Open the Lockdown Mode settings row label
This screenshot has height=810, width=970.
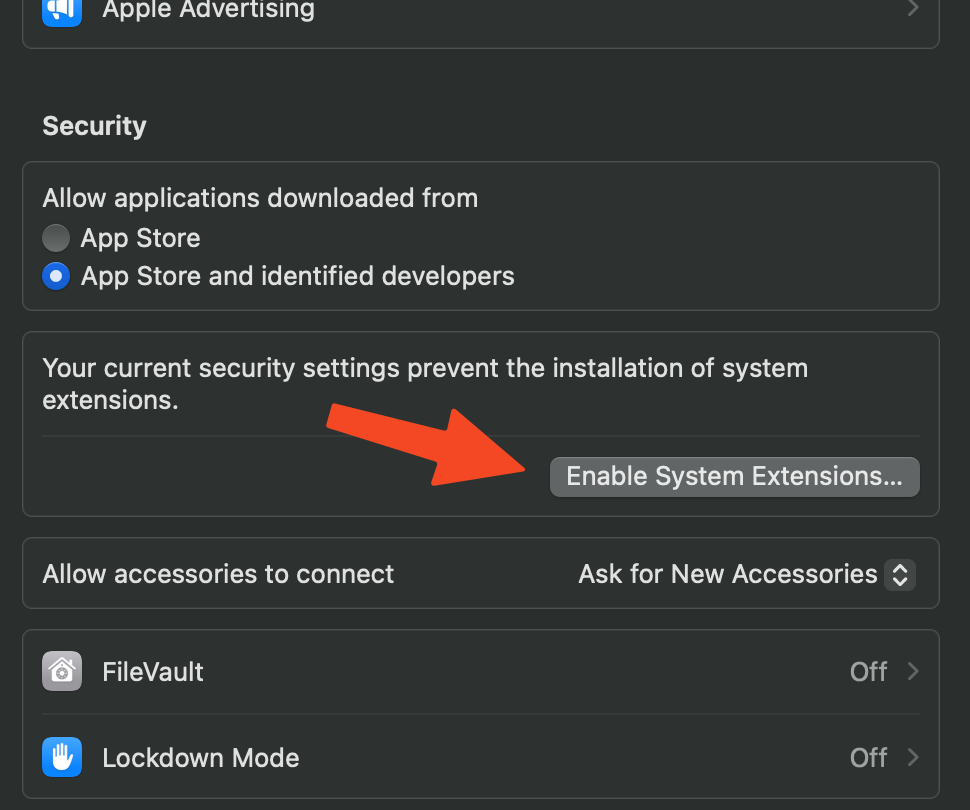[x=200, y=758]
